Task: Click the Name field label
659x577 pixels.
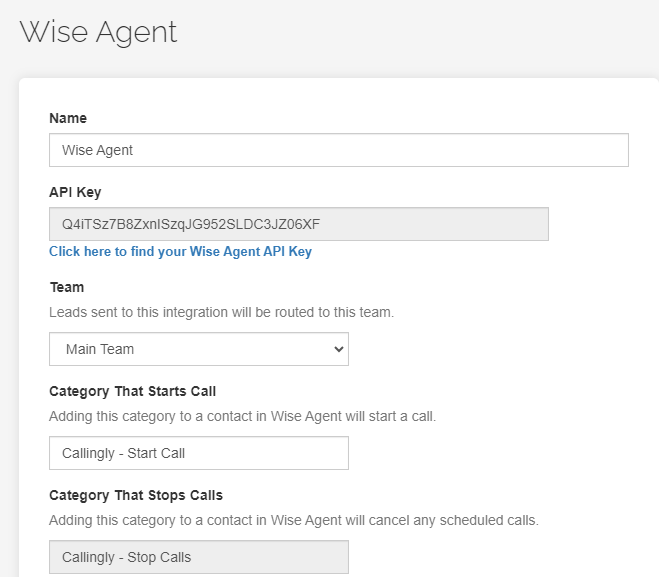Action: click(68, 118)
